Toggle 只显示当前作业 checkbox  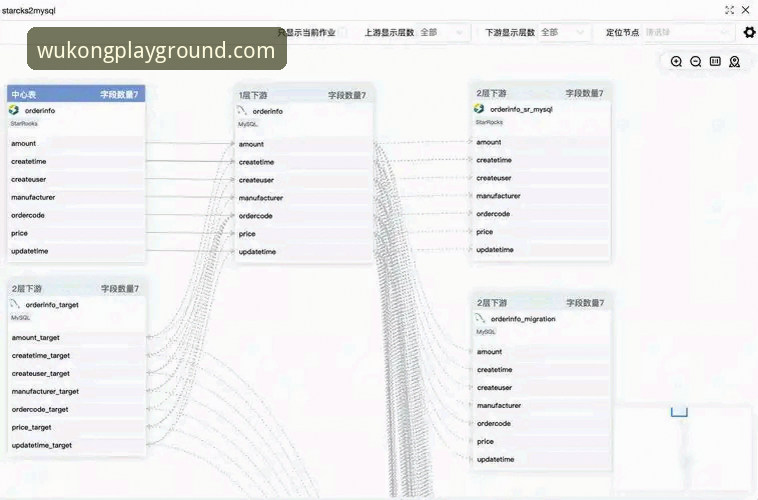point(343,32)
